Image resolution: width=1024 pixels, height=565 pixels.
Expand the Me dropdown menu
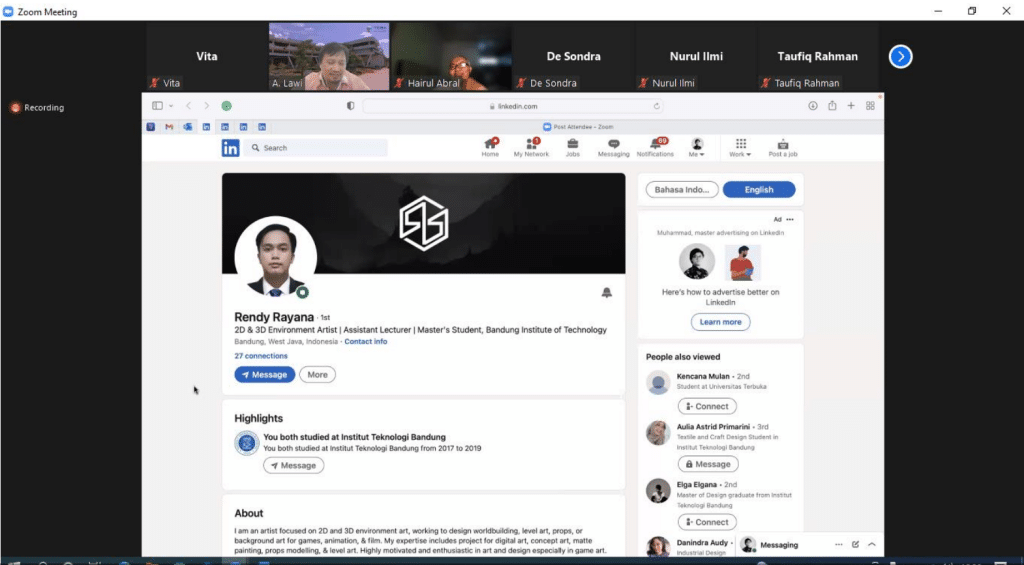pos(697,148)
